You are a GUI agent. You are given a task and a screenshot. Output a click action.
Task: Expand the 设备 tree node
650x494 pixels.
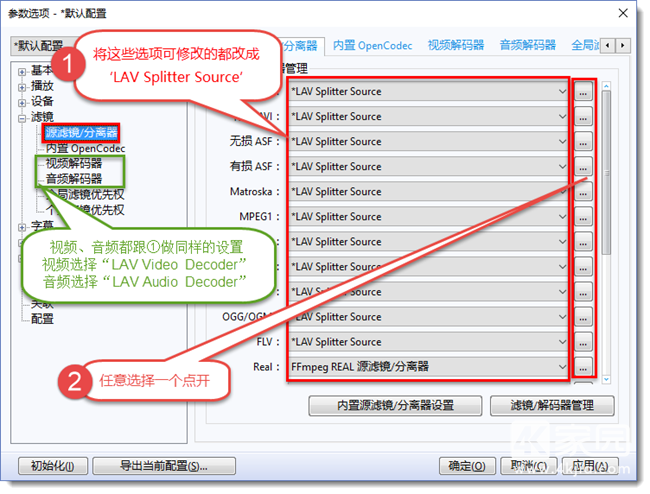tap(22, 102)
